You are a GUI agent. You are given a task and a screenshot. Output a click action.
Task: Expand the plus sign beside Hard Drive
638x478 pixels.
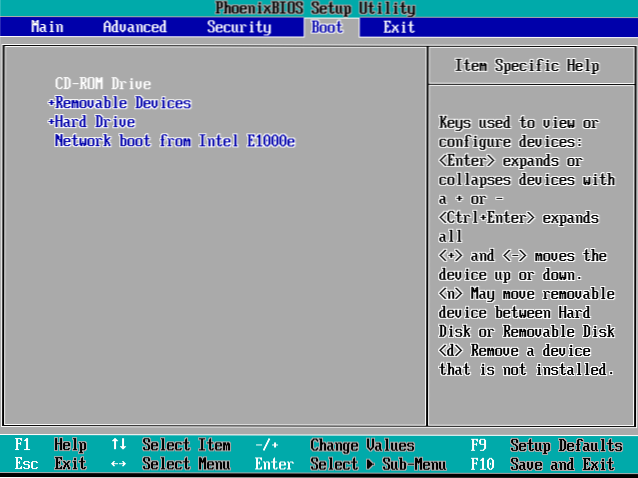[50, 122]
